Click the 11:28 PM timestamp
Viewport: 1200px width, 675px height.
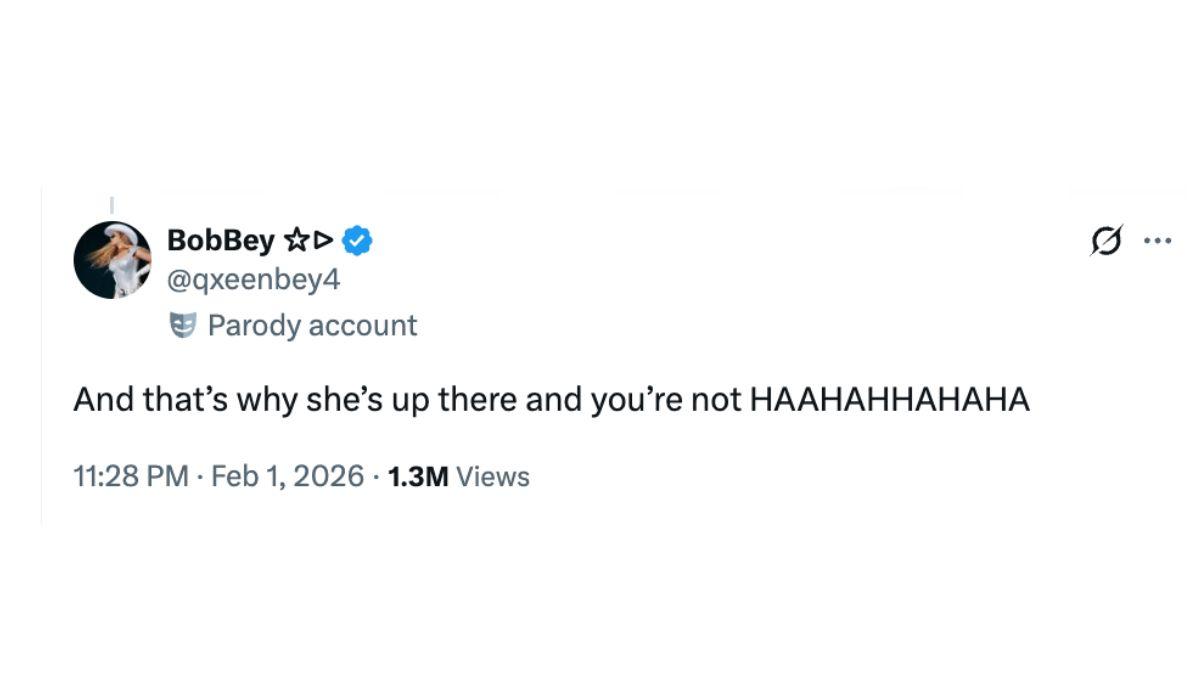pyautogui.click(x=129, y=476)
